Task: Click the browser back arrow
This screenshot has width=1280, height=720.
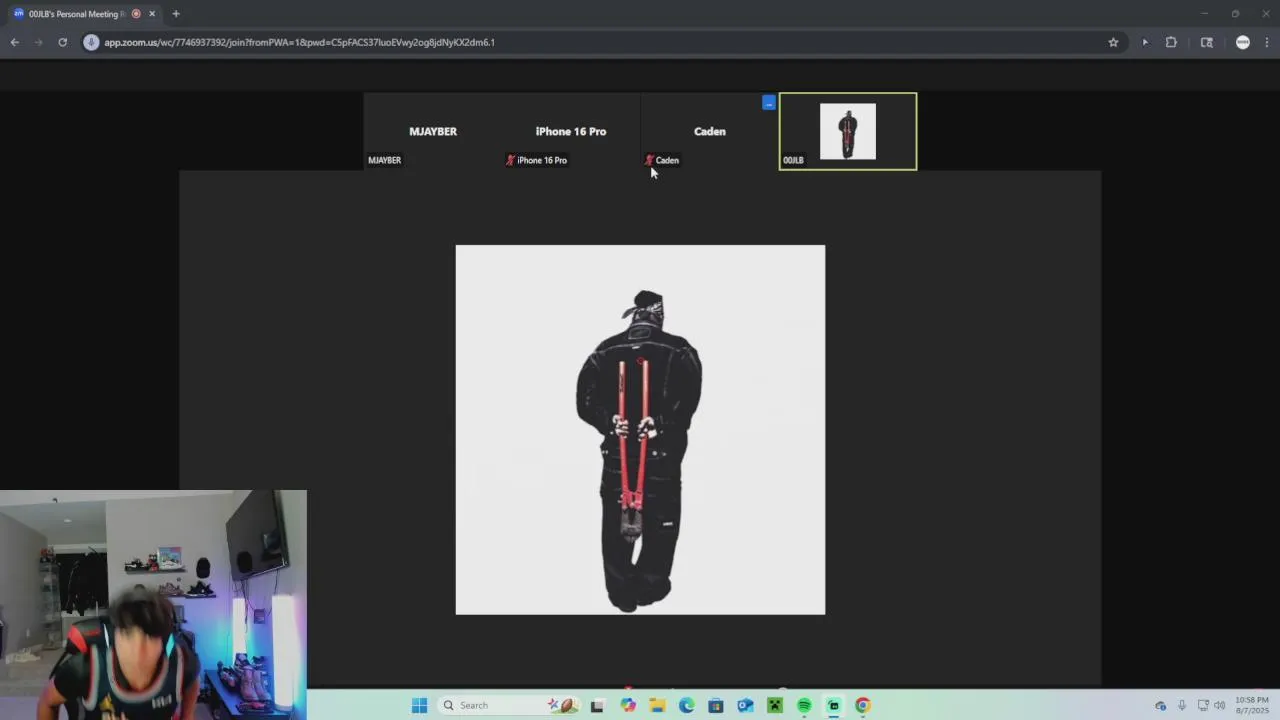Action: pos(14,42)
